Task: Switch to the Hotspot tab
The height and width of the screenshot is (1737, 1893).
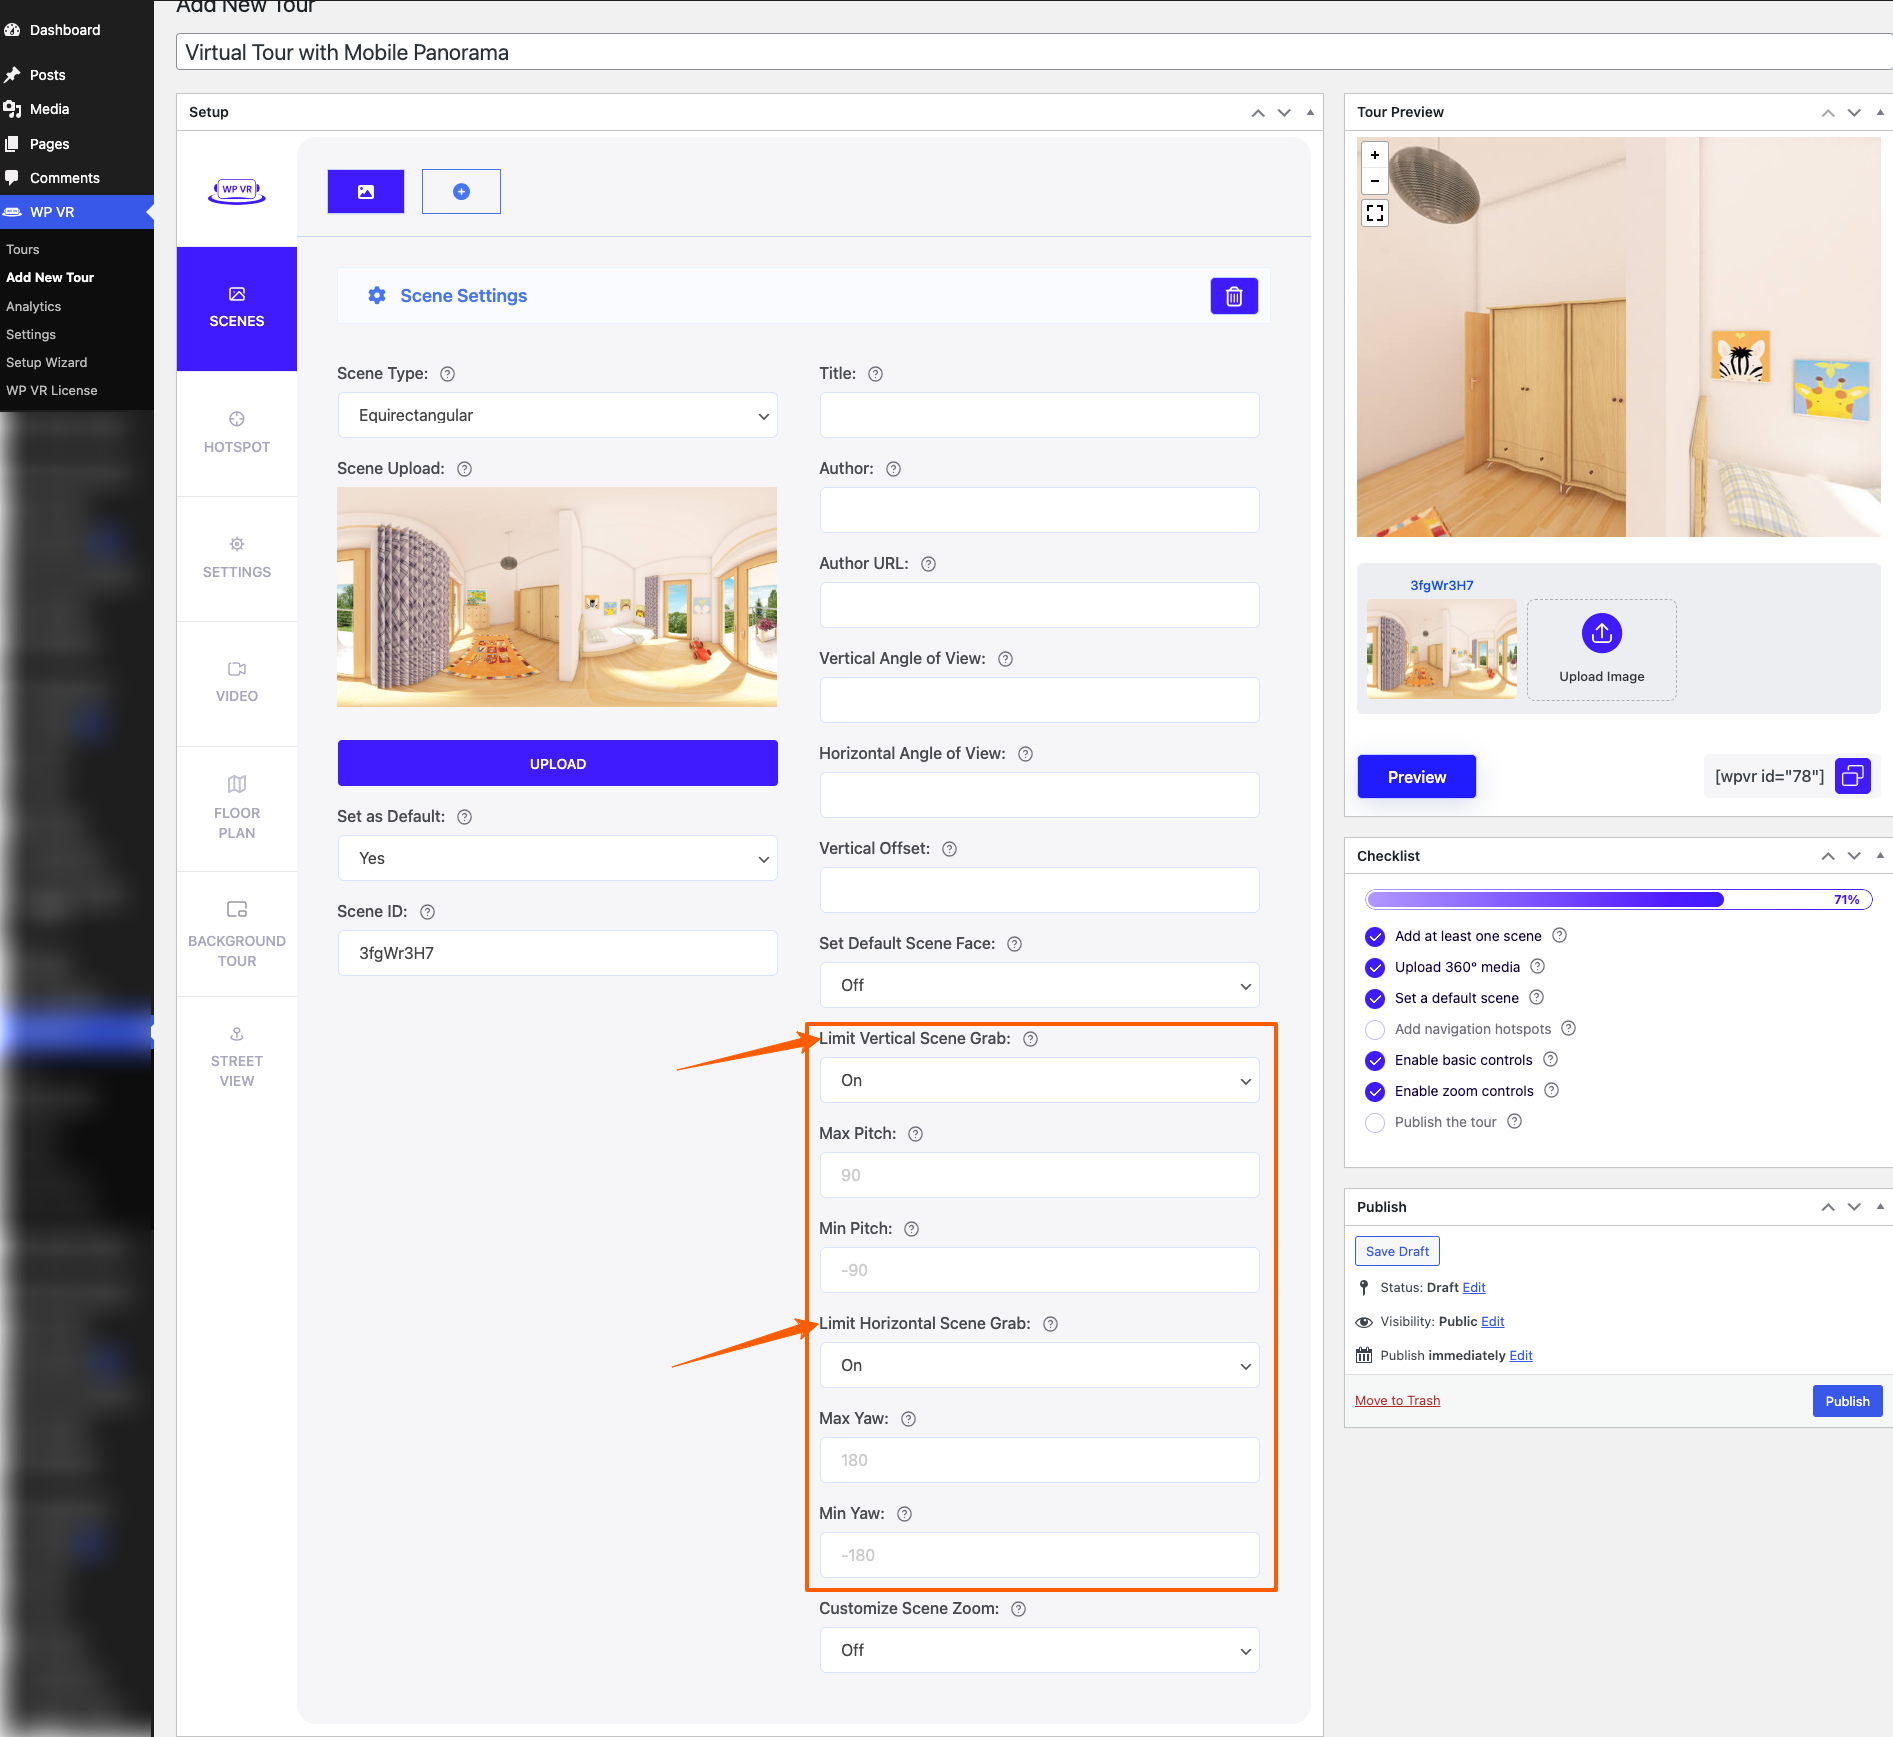Action: (x=237, y=432)
